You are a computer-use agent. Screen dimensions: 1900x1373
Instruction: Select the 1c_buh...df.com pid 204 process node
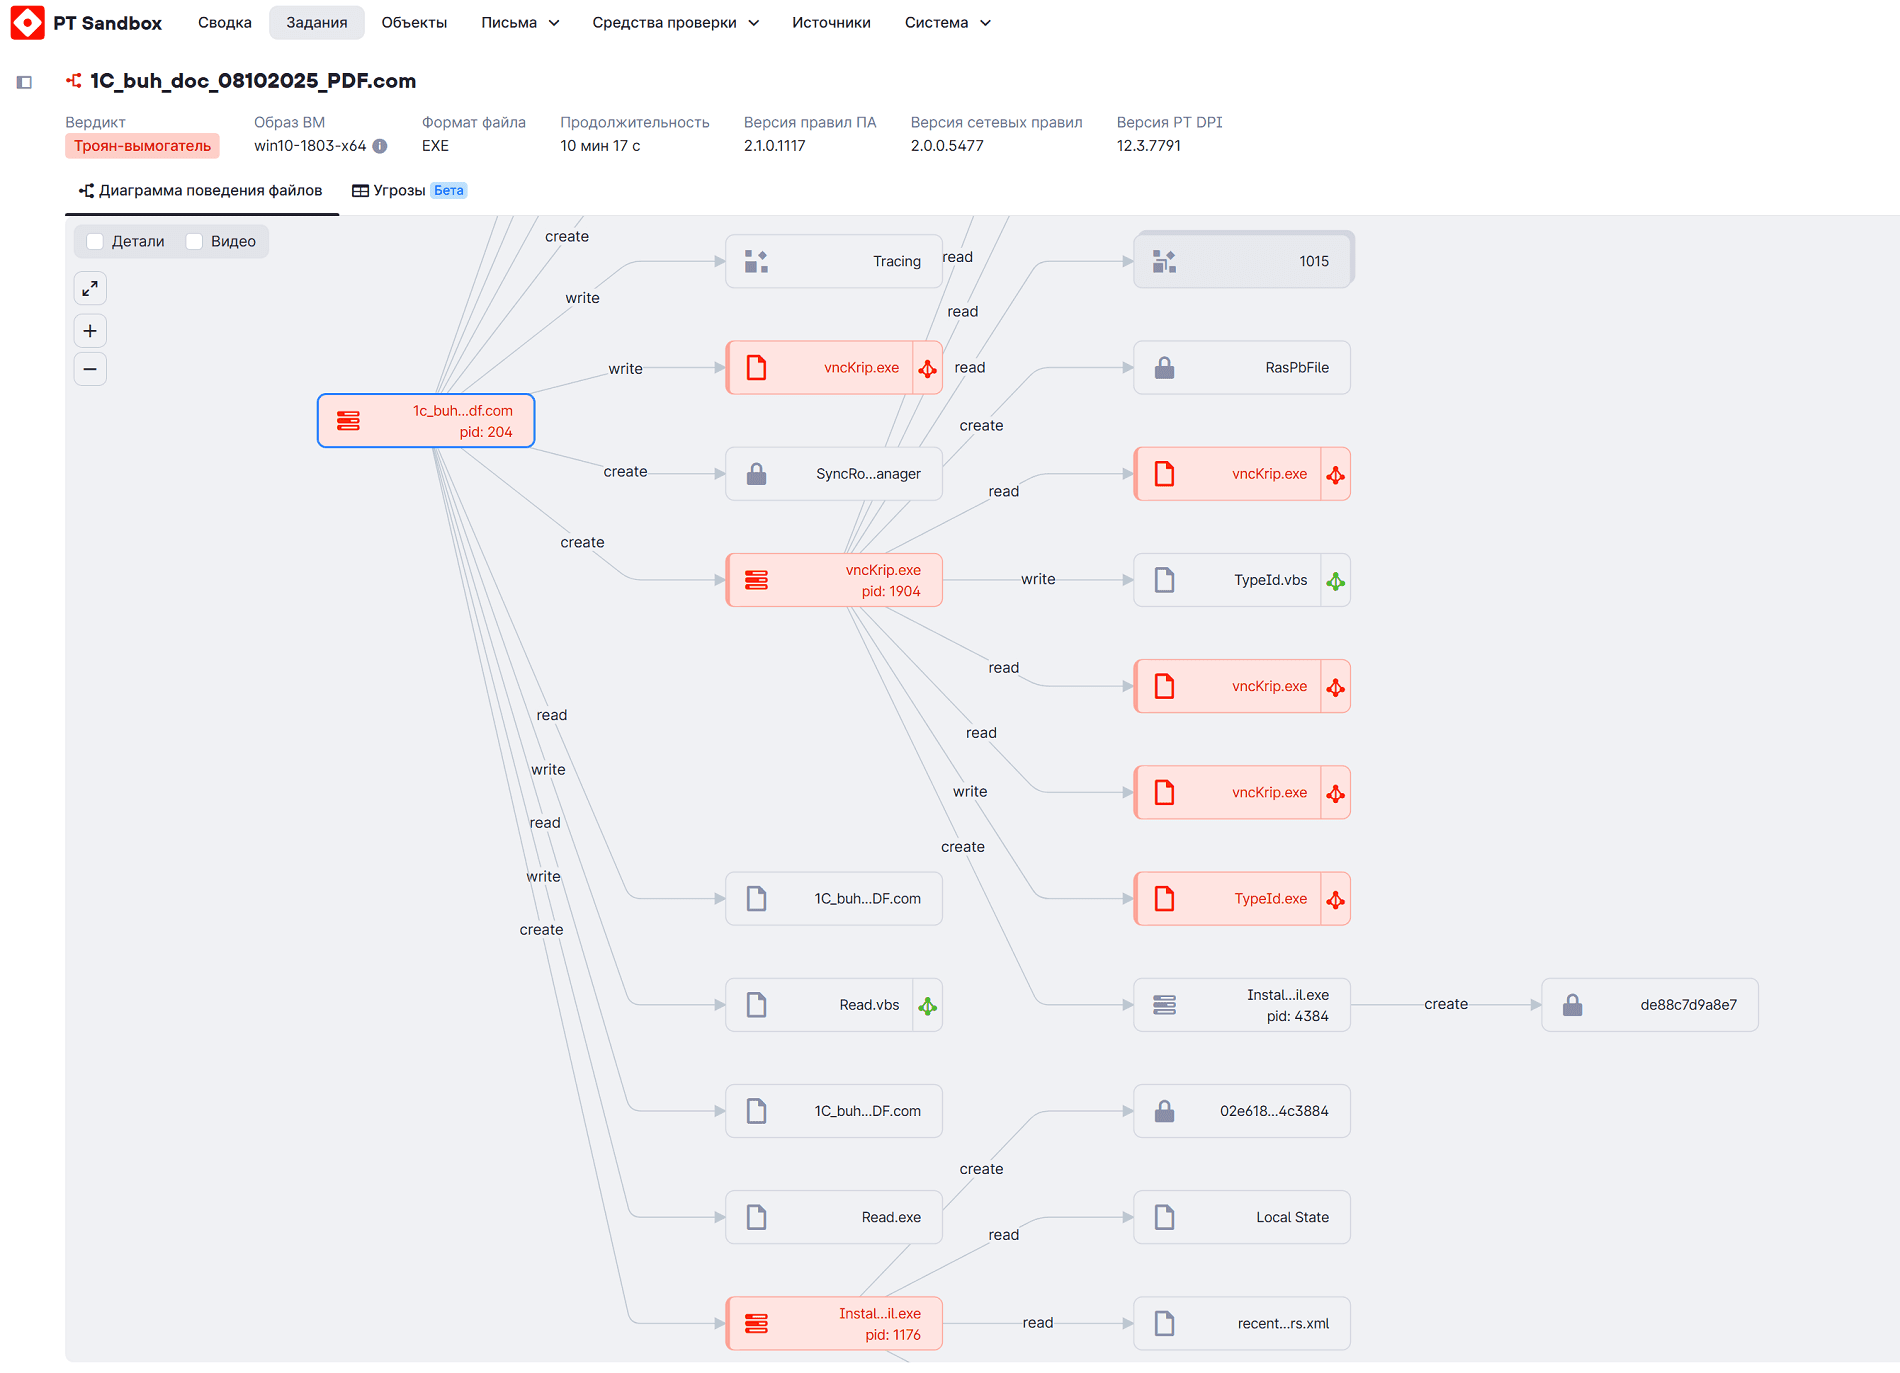[426, 421]
